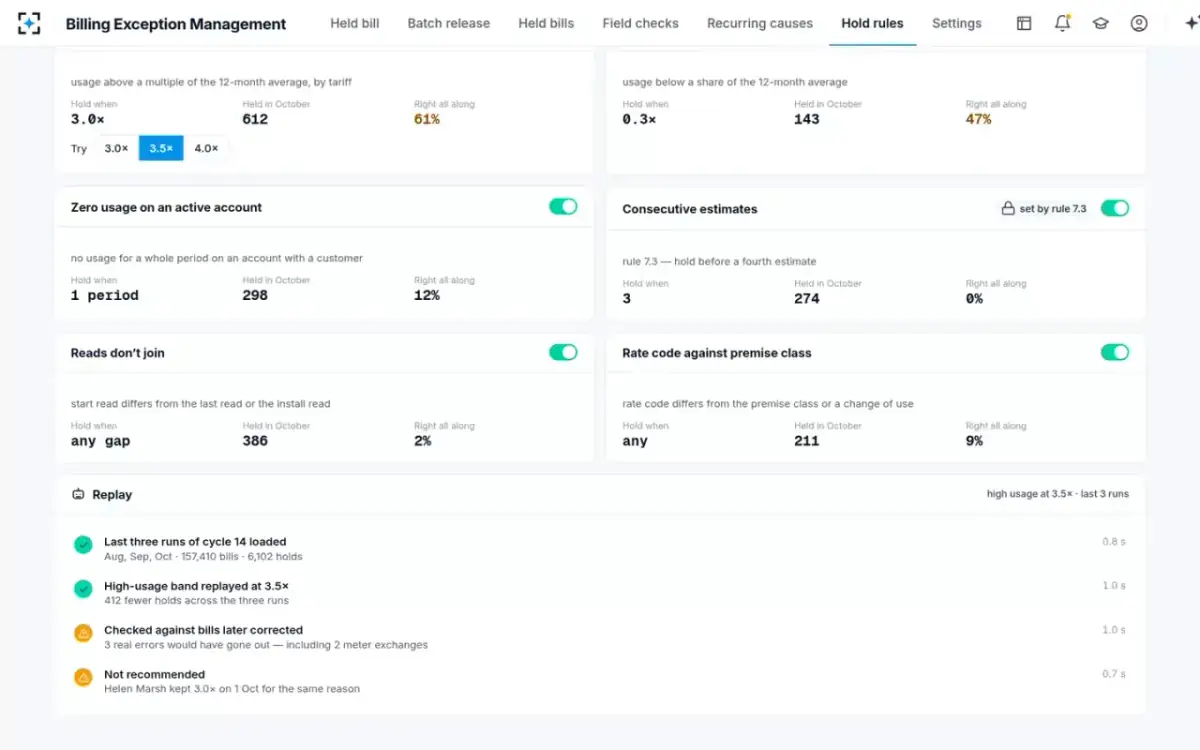Image resolution: width=1200 pixels, height=750 pixels.
Task: Open notifications bell icon
Action: click(x=1063, y=23)
